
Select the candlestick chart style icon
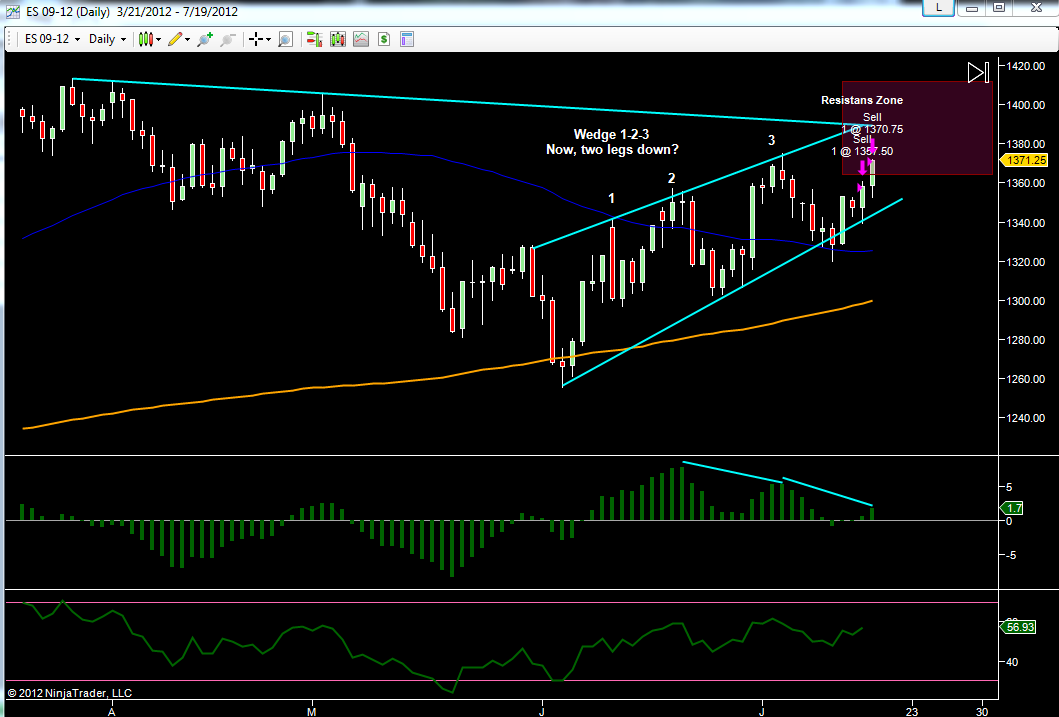point(145,39)
